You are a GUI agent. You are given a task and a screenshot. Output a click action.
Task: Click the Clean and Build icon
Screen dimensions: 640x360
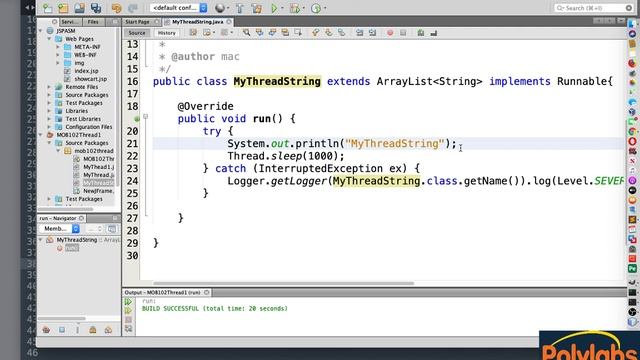click(x=257, y=8)
